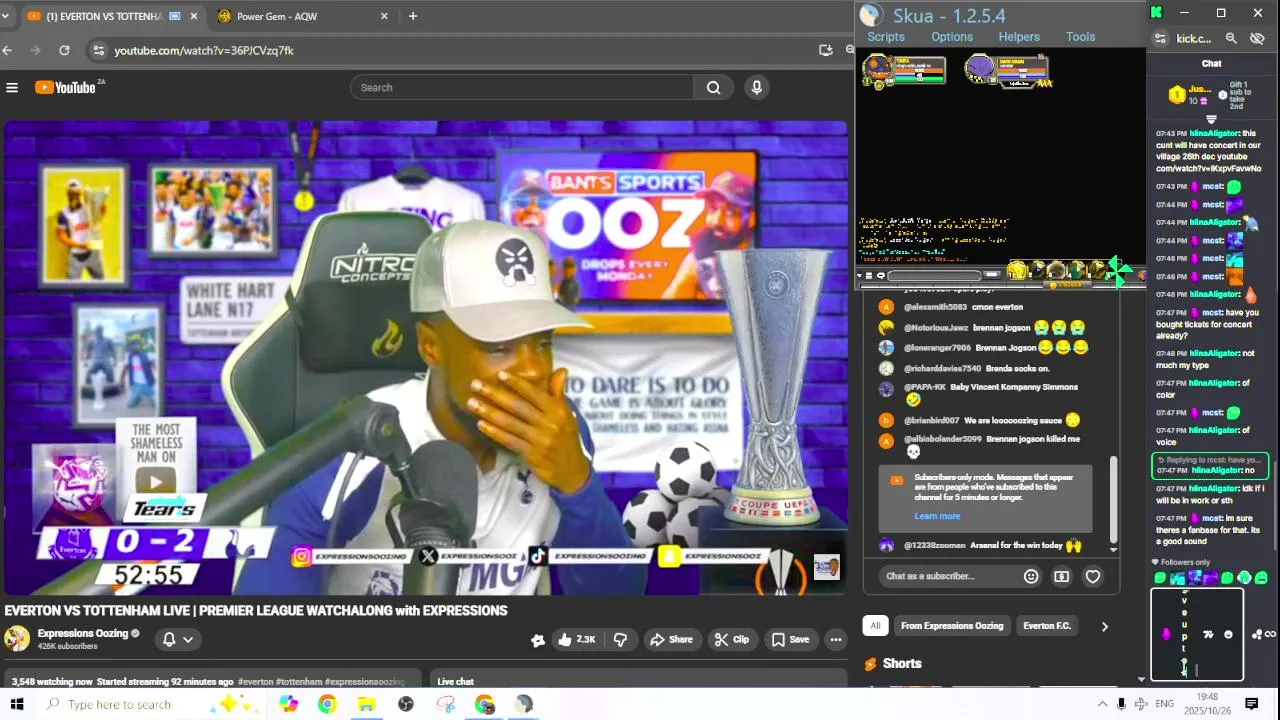Viewport: 1280px width, 720px height.
Task: Click target monster portrait in AQW
Action: [980, 69]
